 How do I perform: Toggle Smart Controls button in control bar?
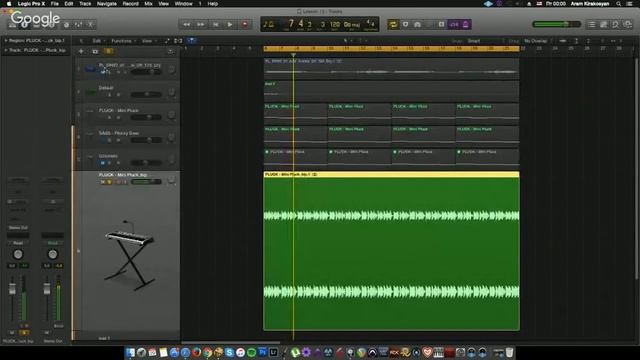67,25
